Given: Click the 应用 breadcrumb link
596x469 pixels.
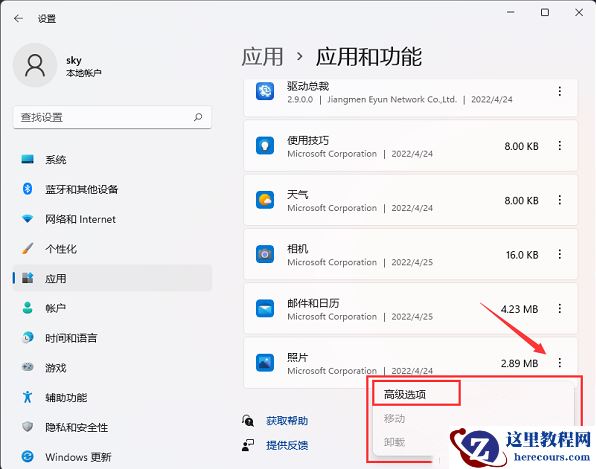Looking at the screenshot, I should pyautogui.click(x=262, y=57).
